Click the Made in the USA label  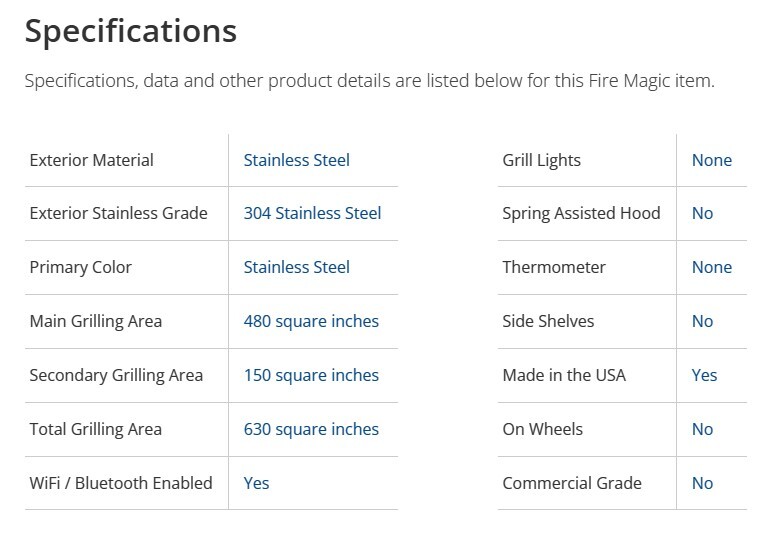(563, 375)
